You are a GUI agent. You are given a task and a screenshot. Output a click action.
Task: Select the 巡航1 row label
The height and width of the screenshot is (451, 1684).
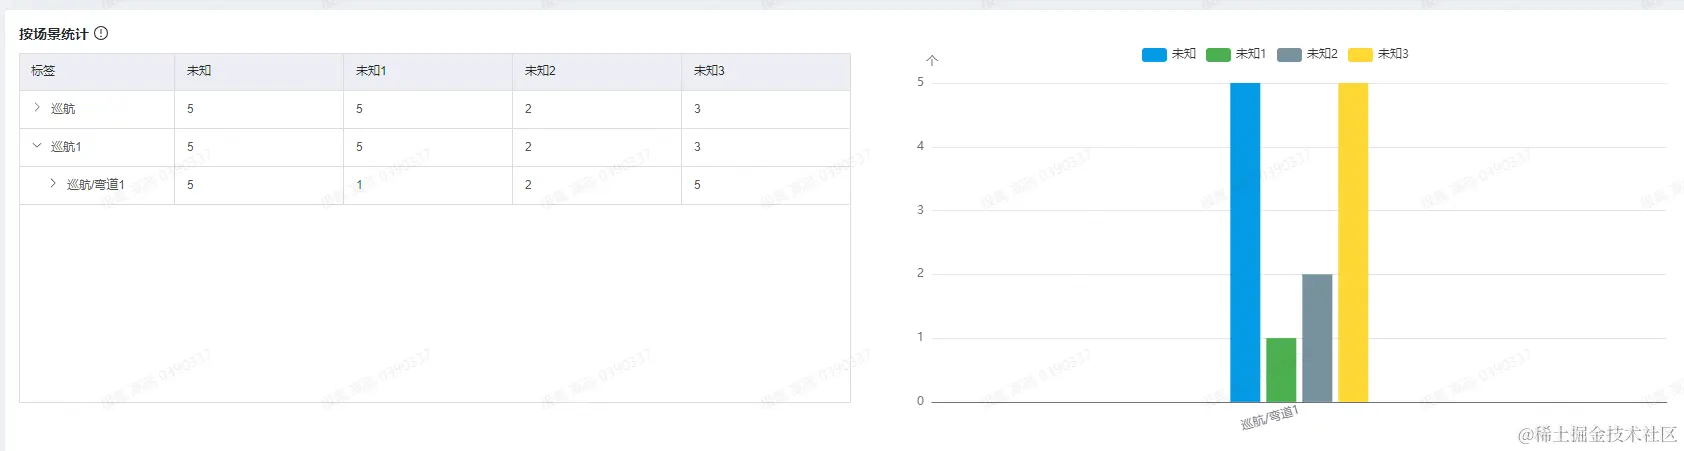(x=66, y=147)
